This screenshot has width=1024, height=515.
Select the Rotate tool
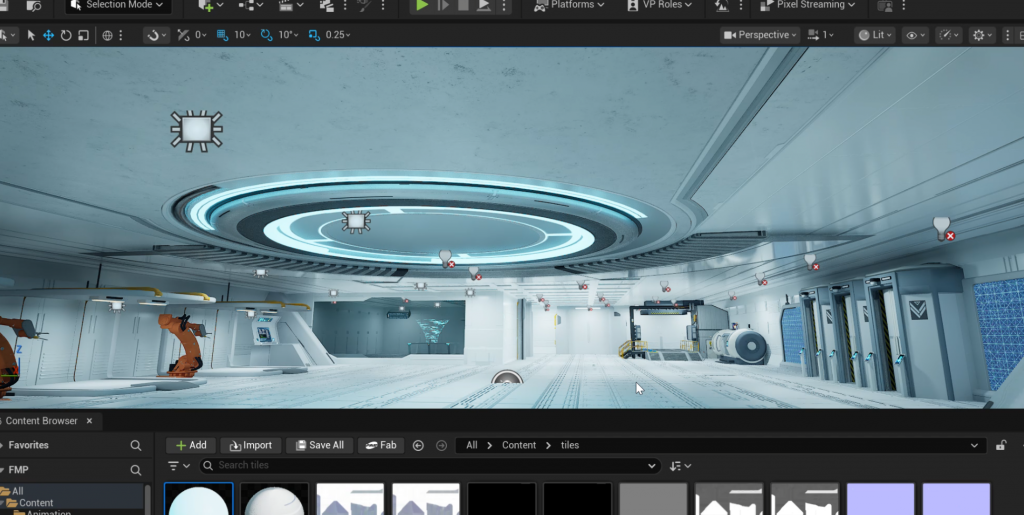click(66, 35)
